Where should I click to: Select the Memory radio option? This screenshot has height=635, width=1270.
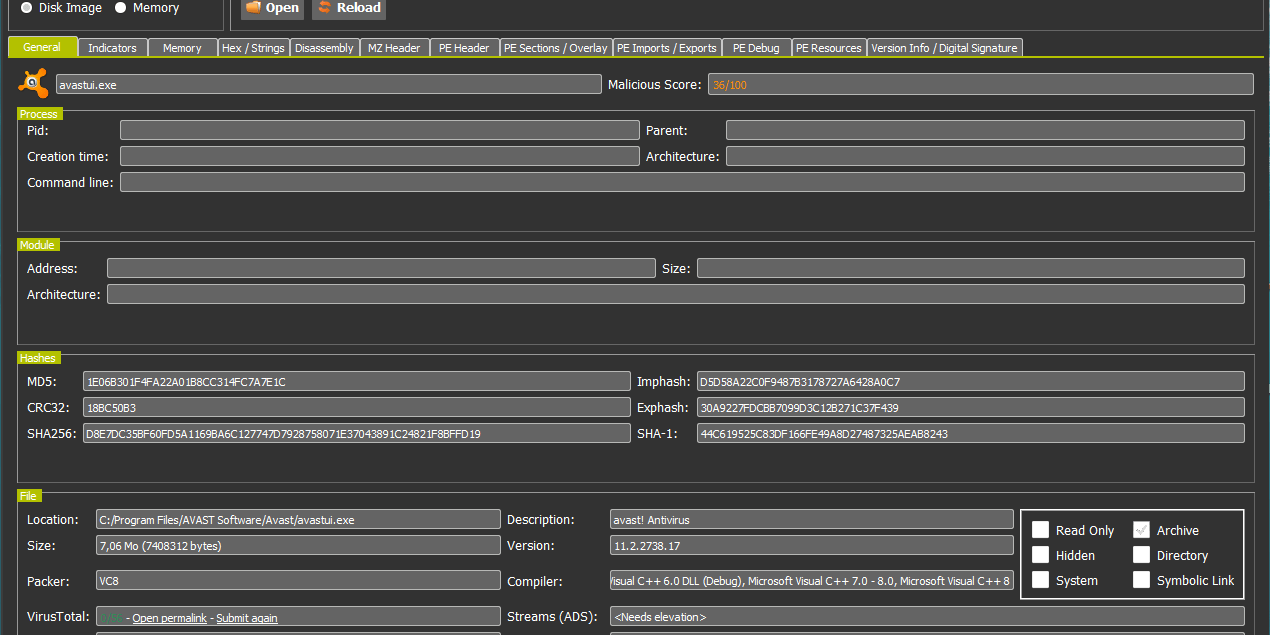coord(121,8)
